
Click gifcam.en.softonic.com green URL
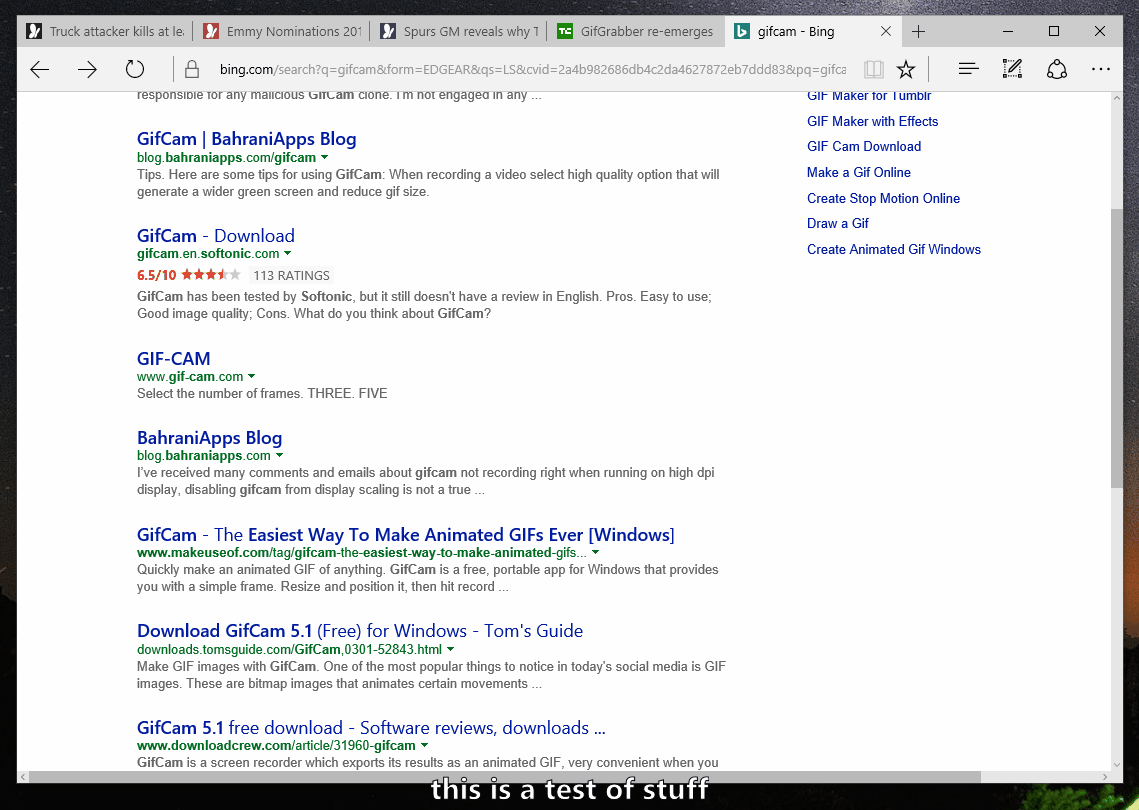[x=208, y=254]
